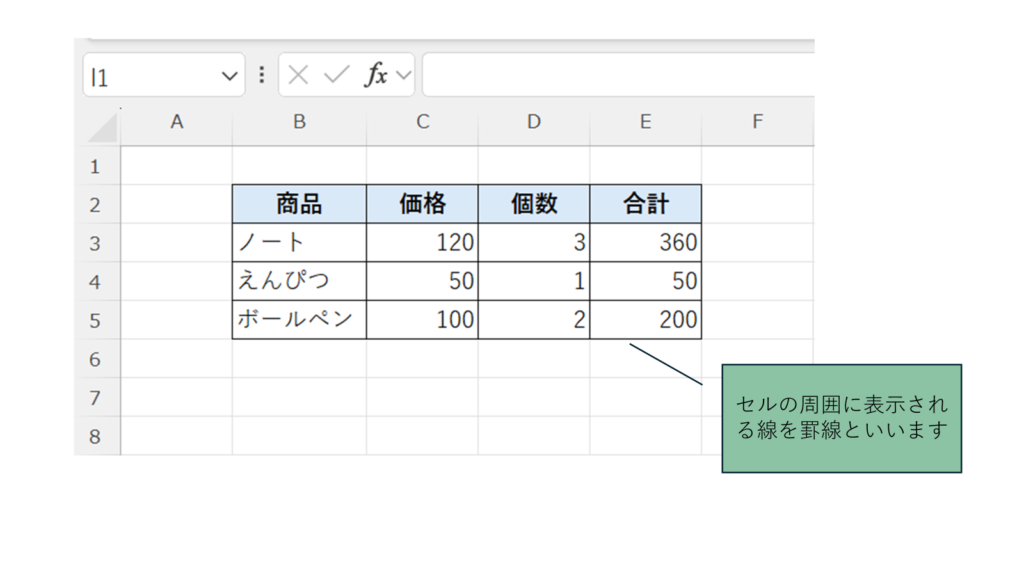This screenshot has width=1024, height=576.
Task: Click inside the Name Box showing I1
Action: (150, 76)
